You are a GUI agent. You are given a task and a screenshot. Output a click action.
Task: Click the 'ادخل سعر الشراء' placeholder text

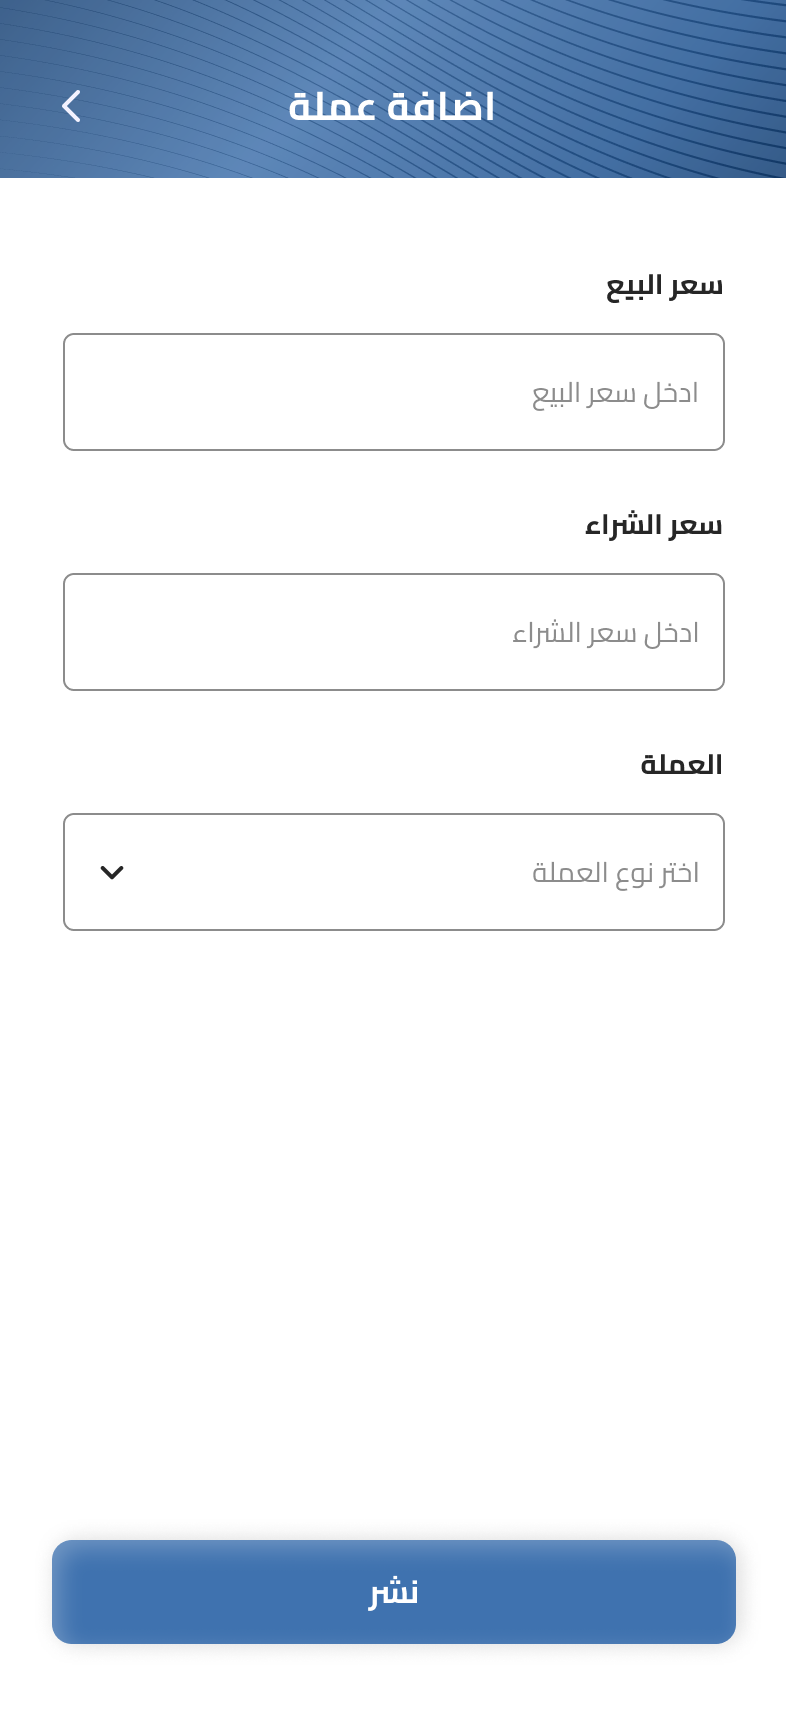click(605, 633)
